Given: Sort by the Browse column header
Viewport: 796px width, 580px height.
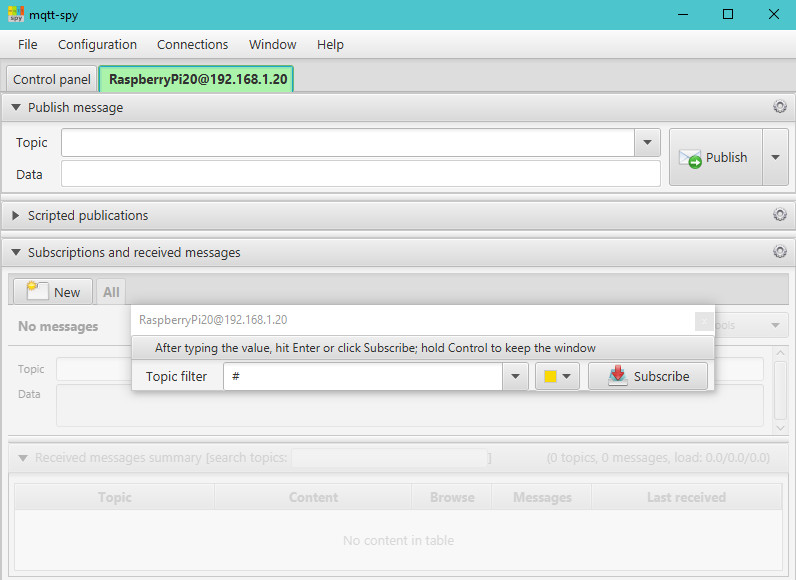Looking at the screenshot, I should [452, 497].
